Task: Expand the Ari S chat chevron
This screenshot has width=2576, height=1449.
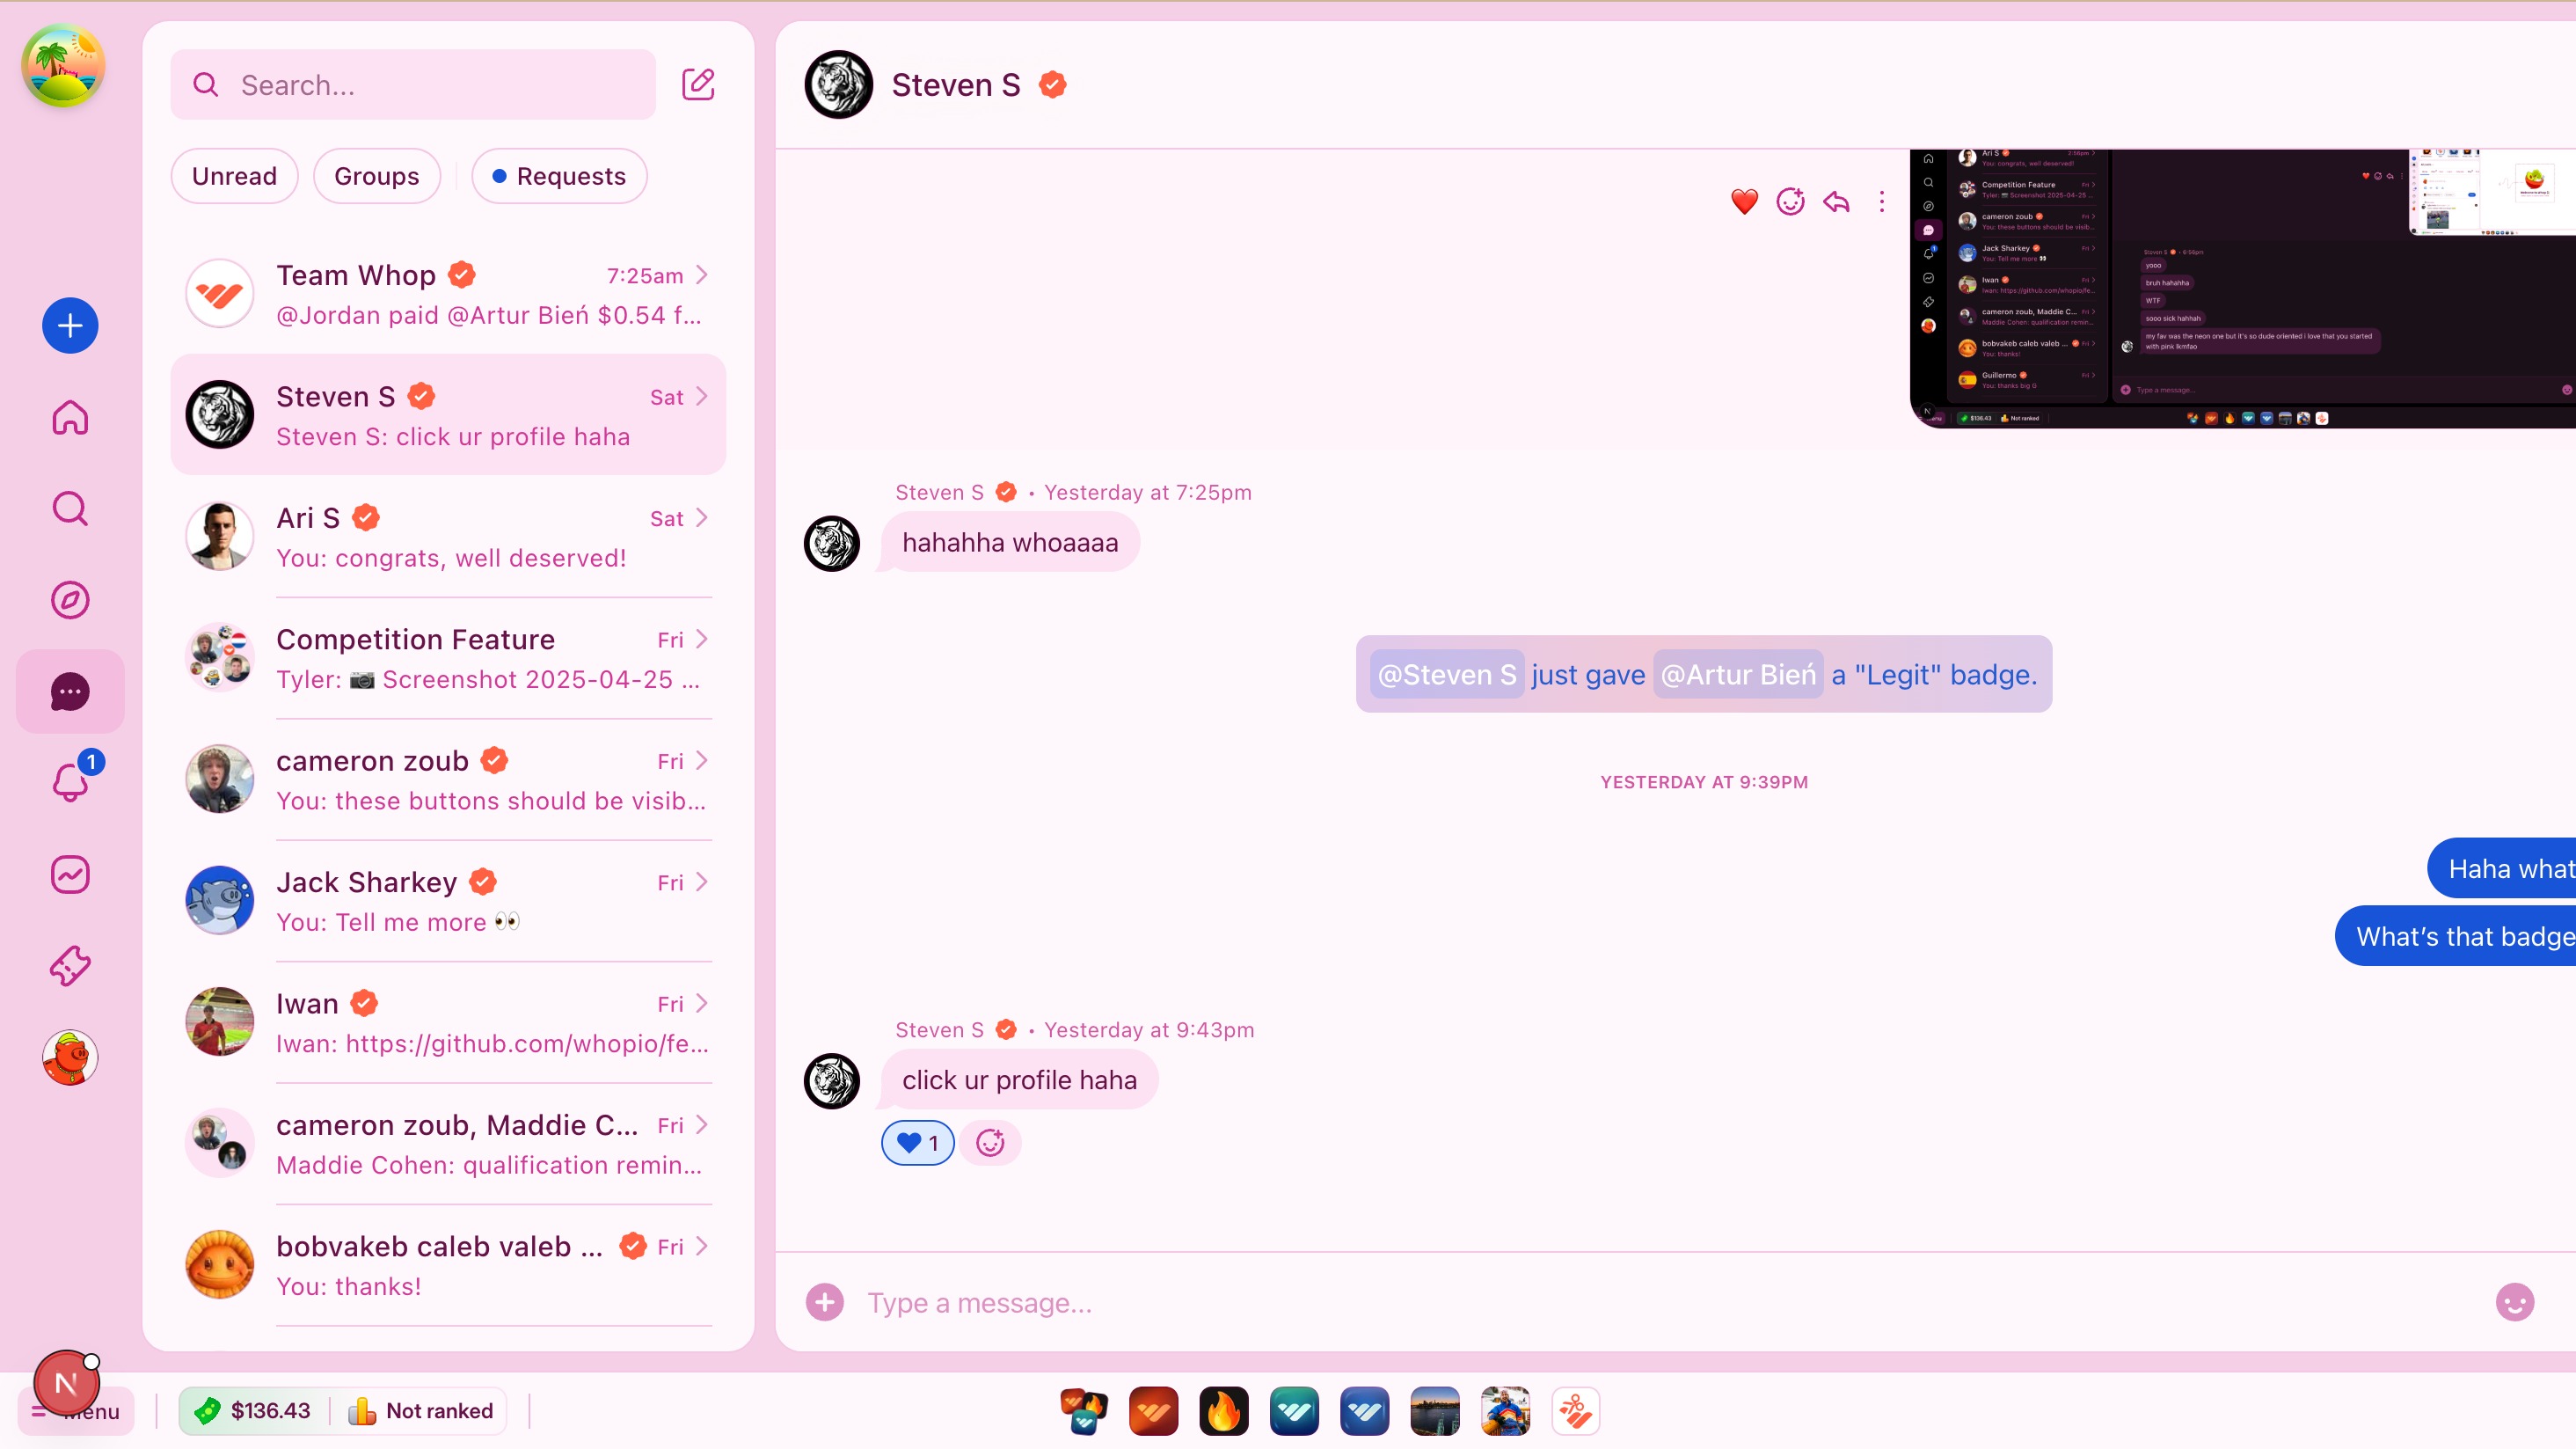Action: pos(702,518)
